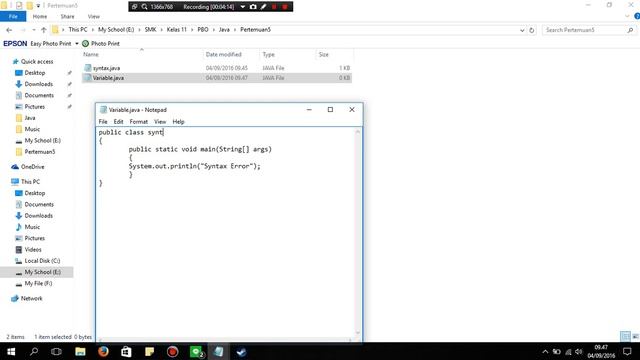Click the taskbar Search icon
The image size is (640, 360).
tap(34, 351)
